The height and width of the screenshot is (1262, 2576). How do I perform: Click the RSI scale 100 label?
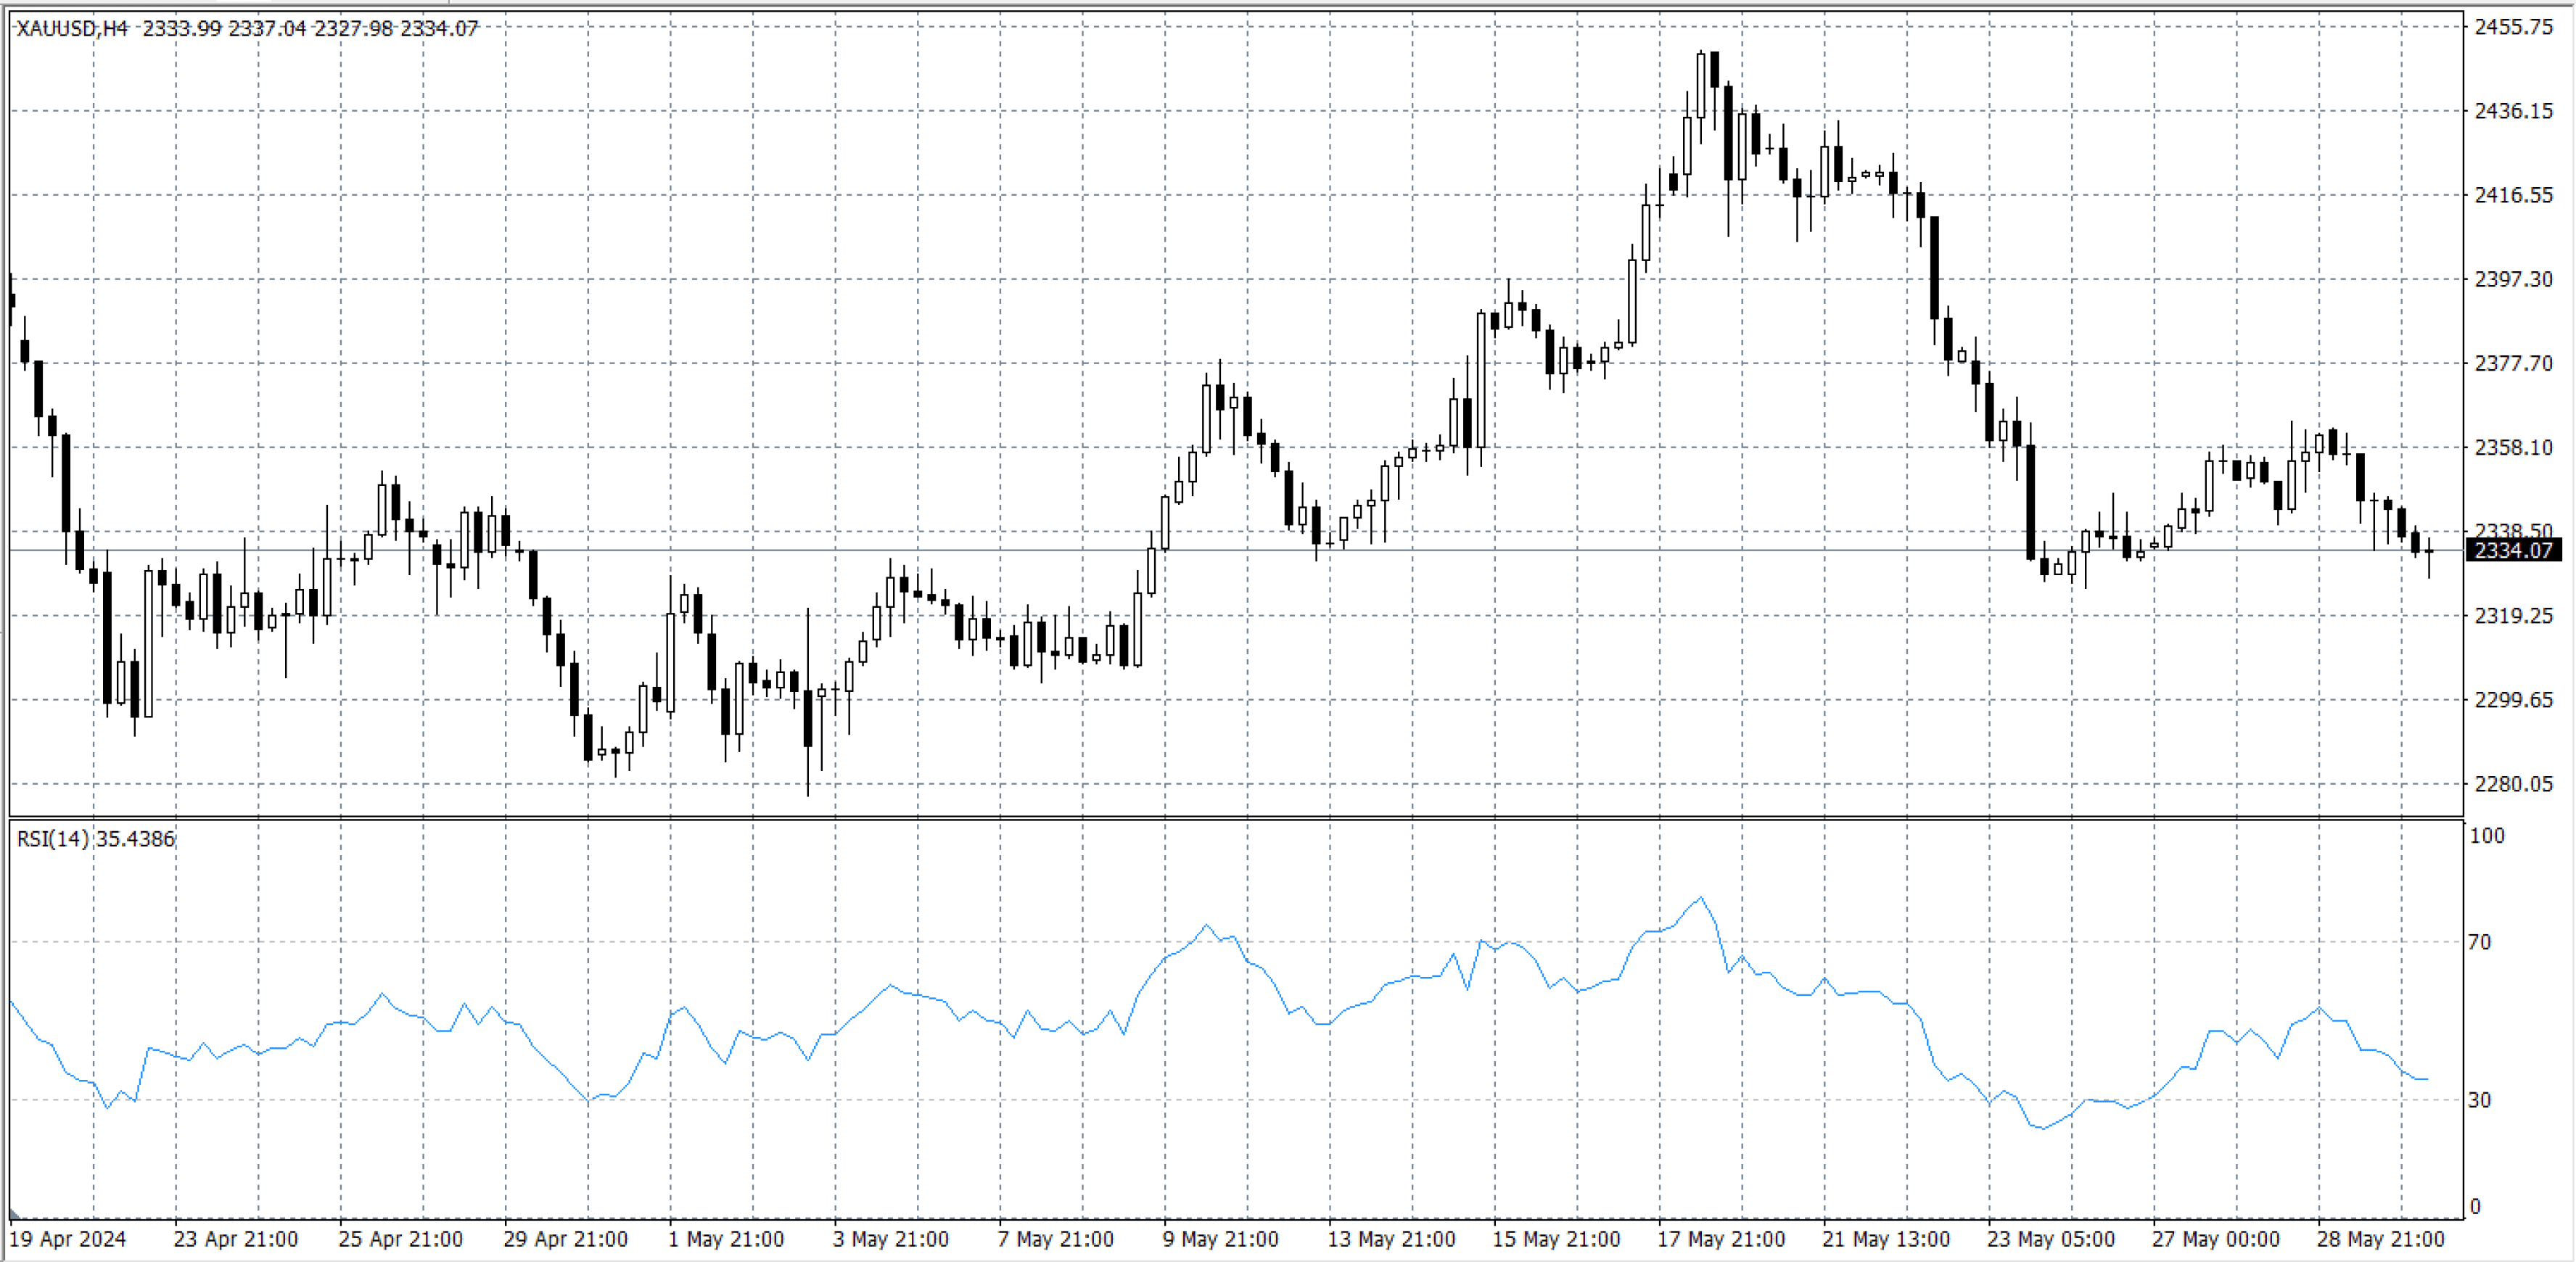coord(2486,836)
